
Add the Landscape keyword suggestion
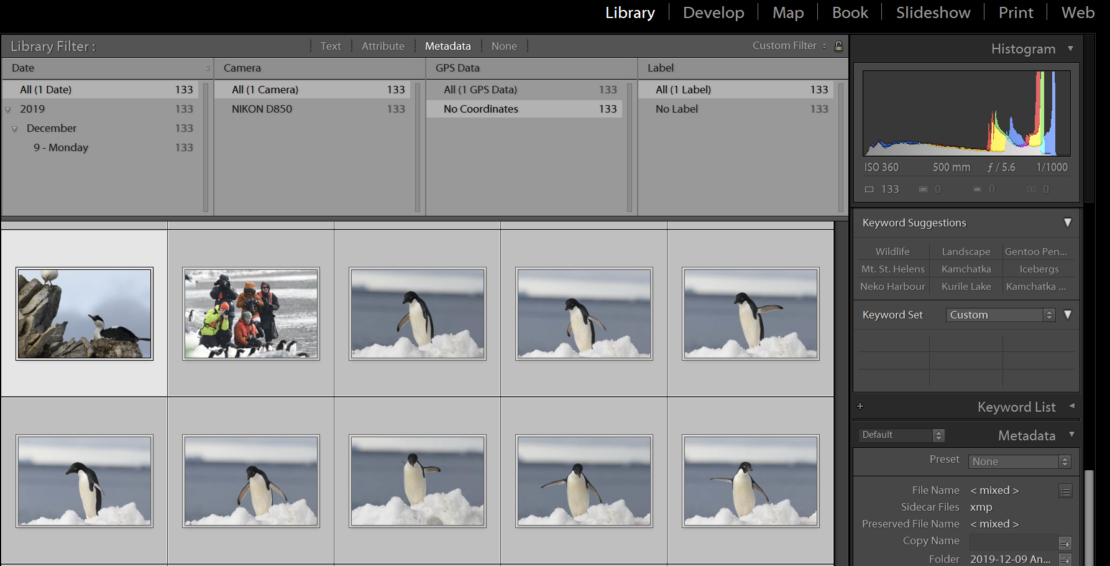[x=966, y=252]
